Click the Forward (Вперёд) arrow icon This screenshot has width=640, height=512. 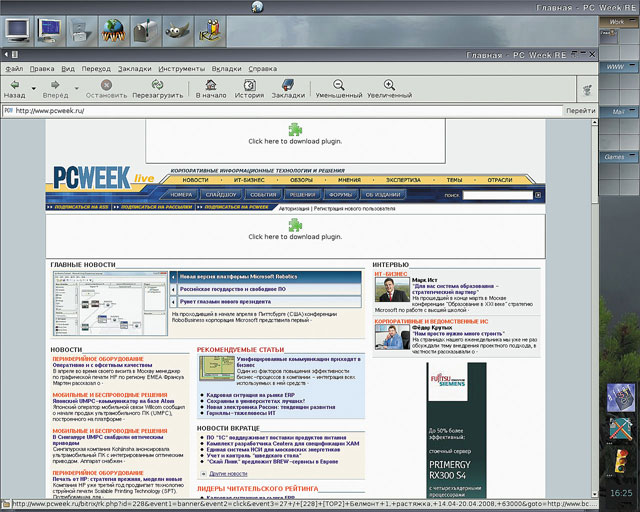pos(55,85)
